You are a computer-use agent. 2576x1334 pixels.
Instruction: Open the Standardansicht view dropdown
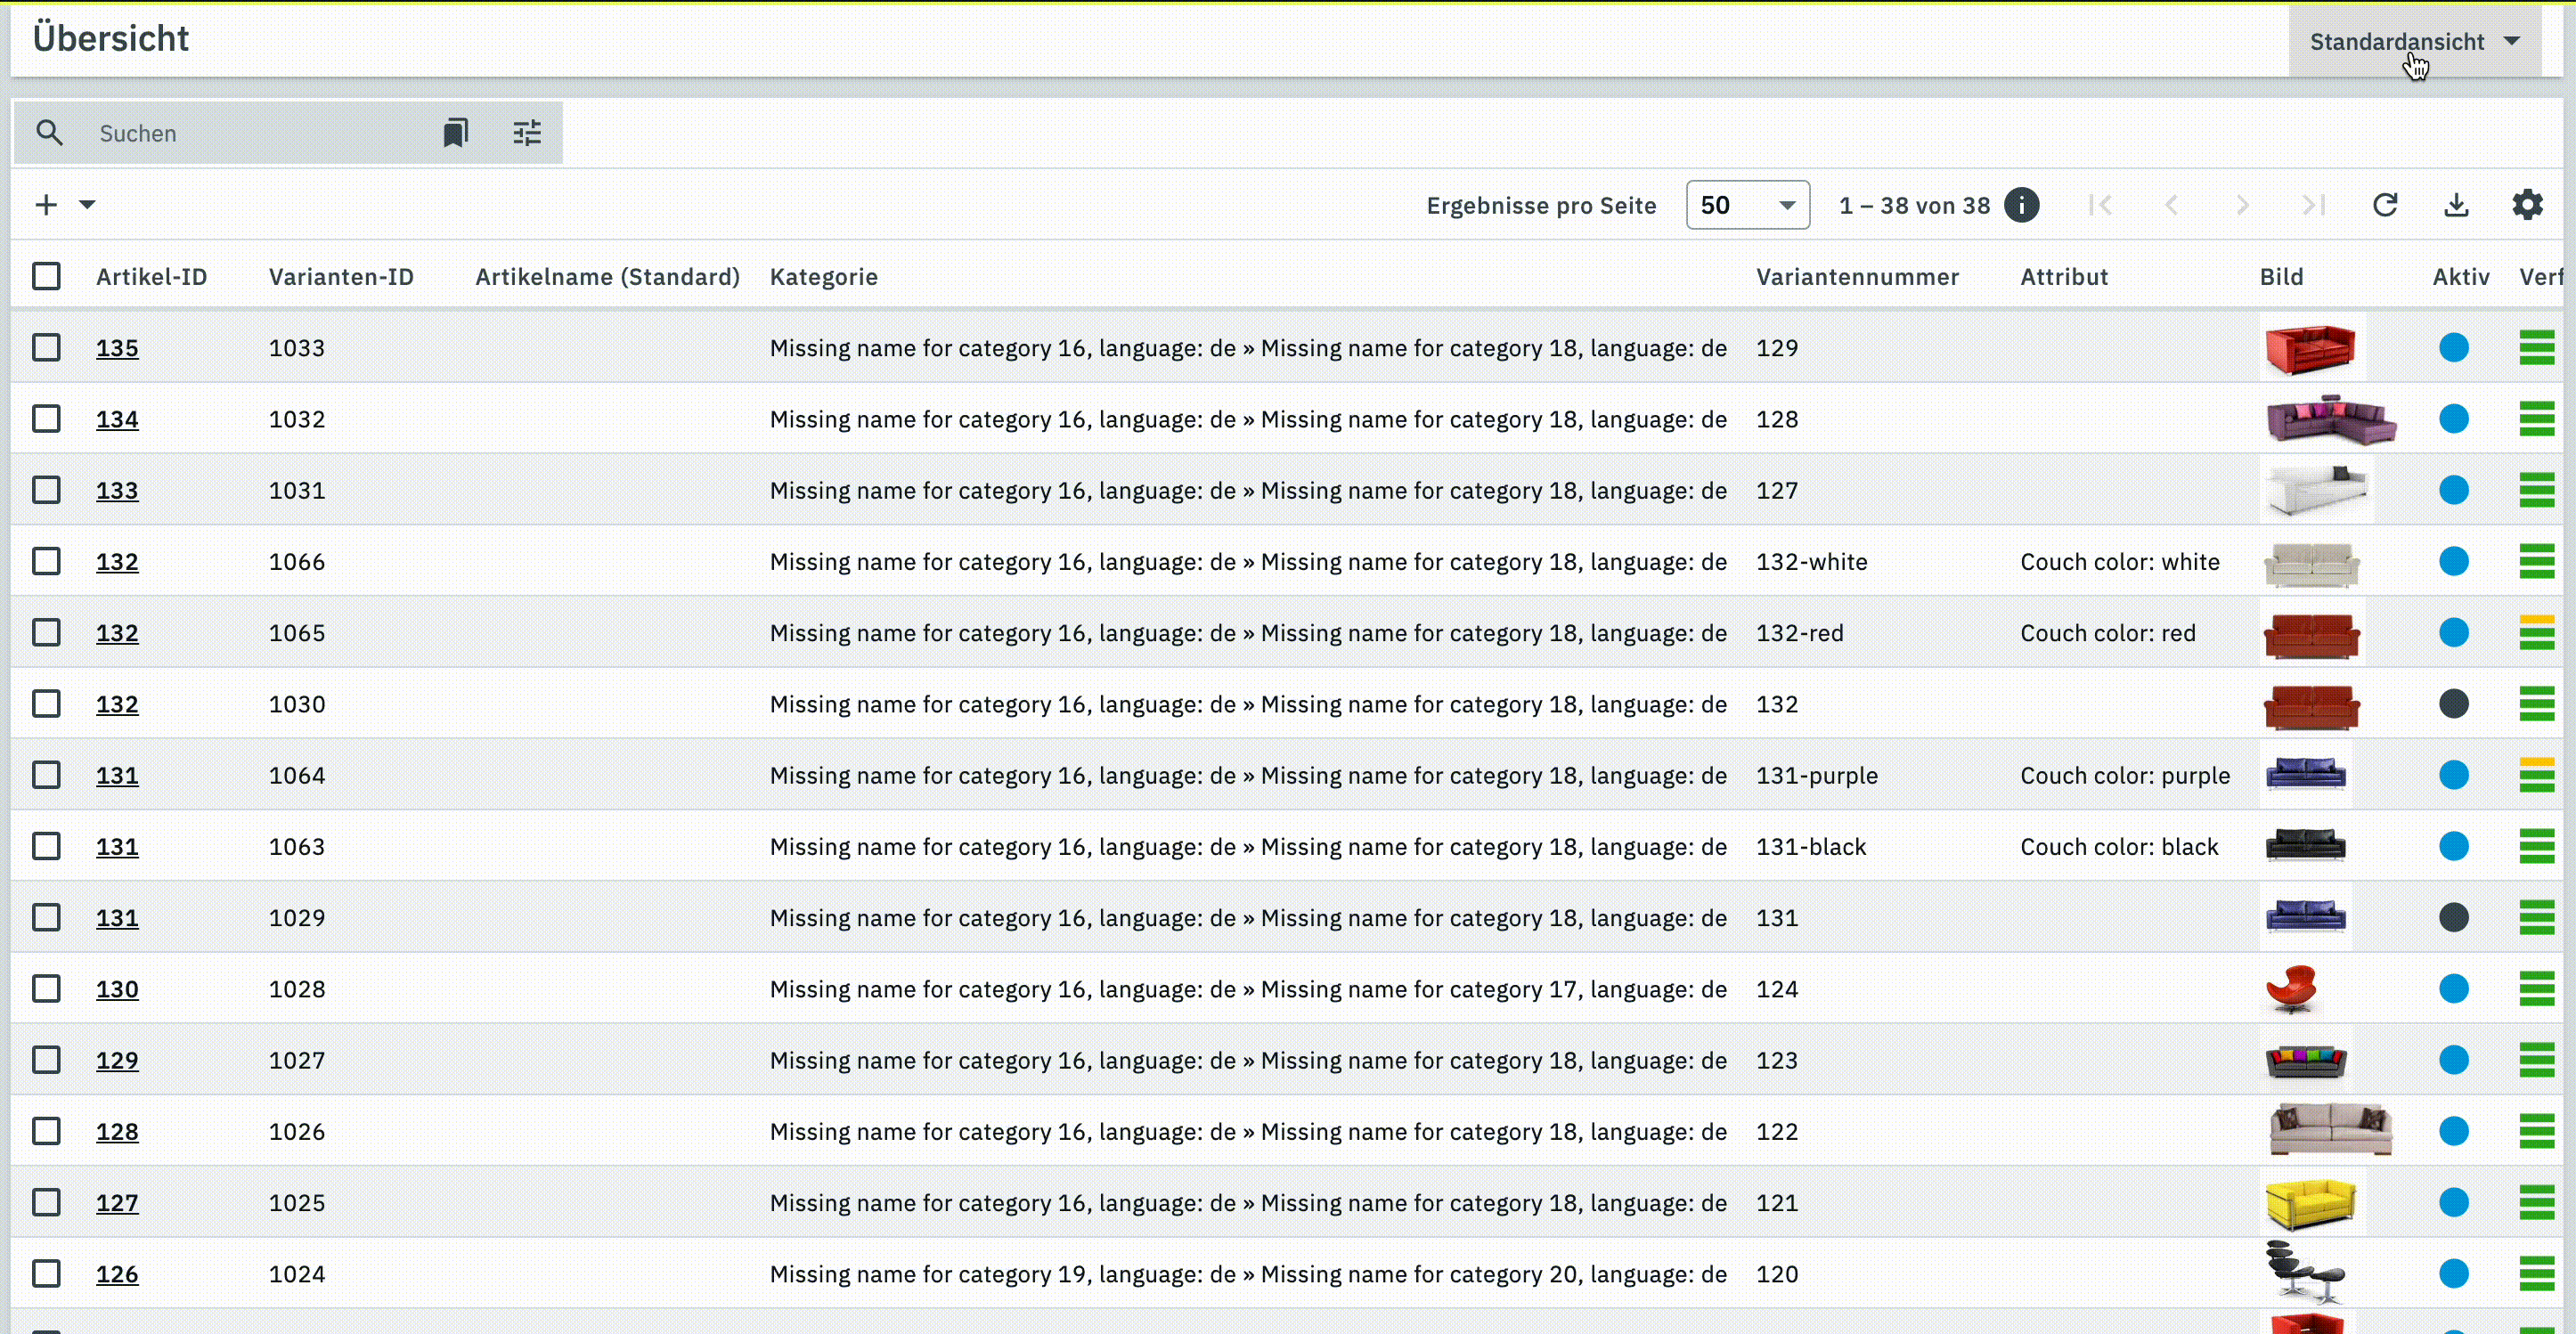tap(2413, 42)
